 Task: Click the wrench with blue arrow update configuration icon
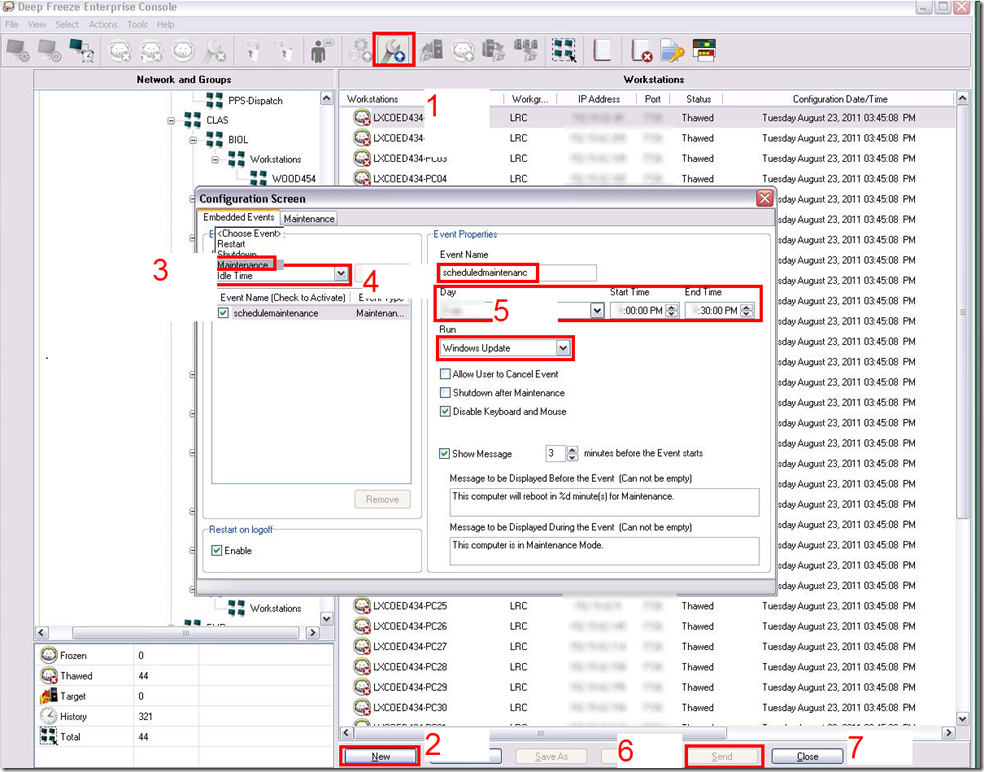[394, 50]
